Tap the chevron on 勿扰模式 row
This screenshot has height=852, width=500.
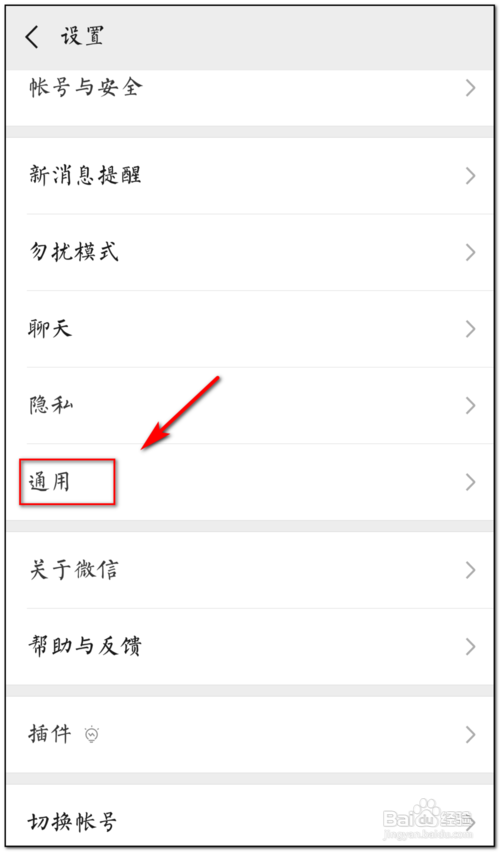coord(471,252)
